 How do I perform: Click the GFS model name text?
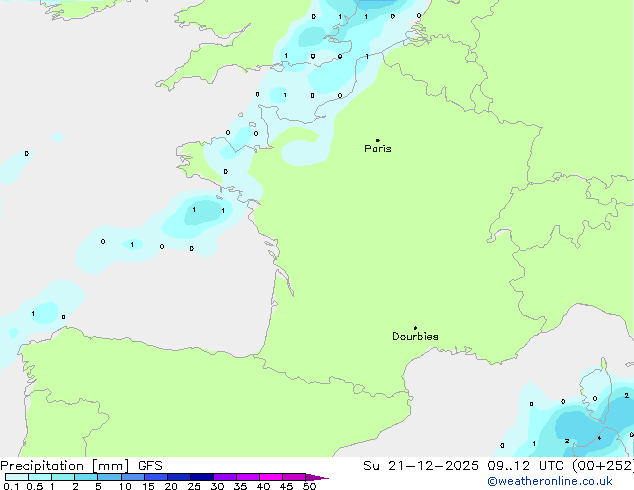[x=150, y=466]
